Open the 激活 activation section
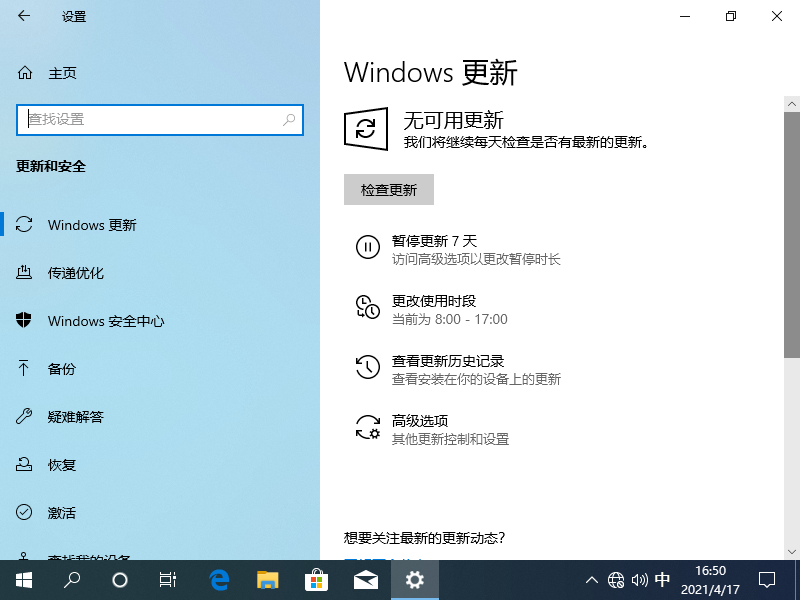Viewport: 800px width, 600px height. coord(62,513)
